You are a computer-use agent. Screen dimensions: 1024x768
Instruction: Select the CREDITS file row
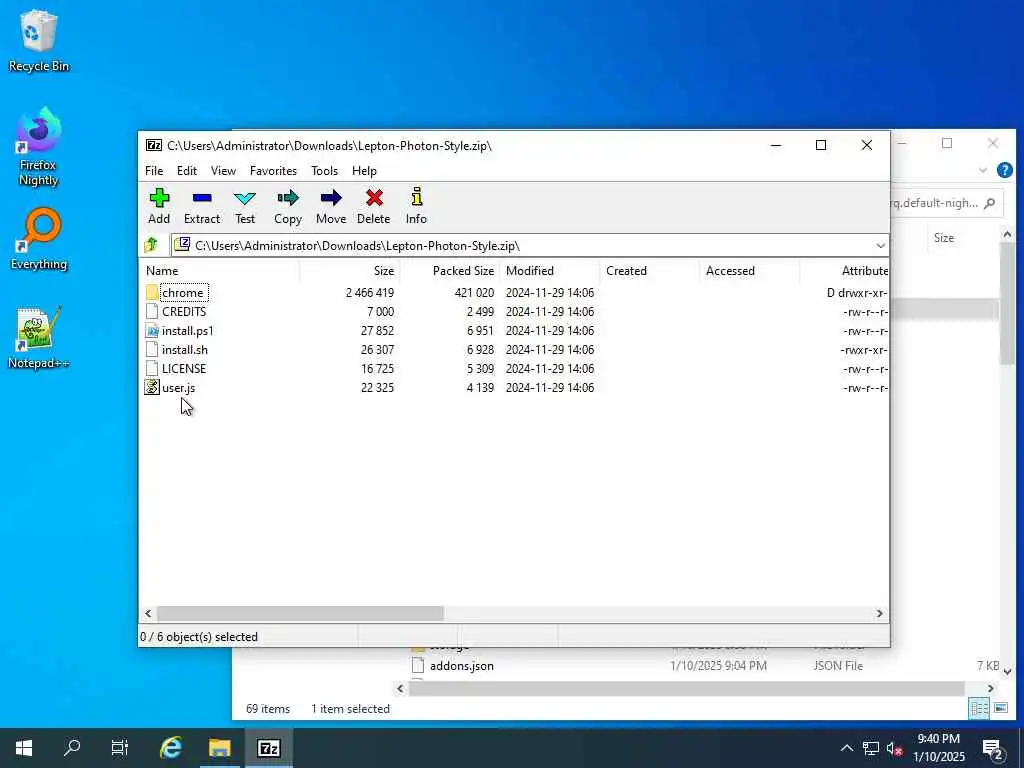pos(515,312)
